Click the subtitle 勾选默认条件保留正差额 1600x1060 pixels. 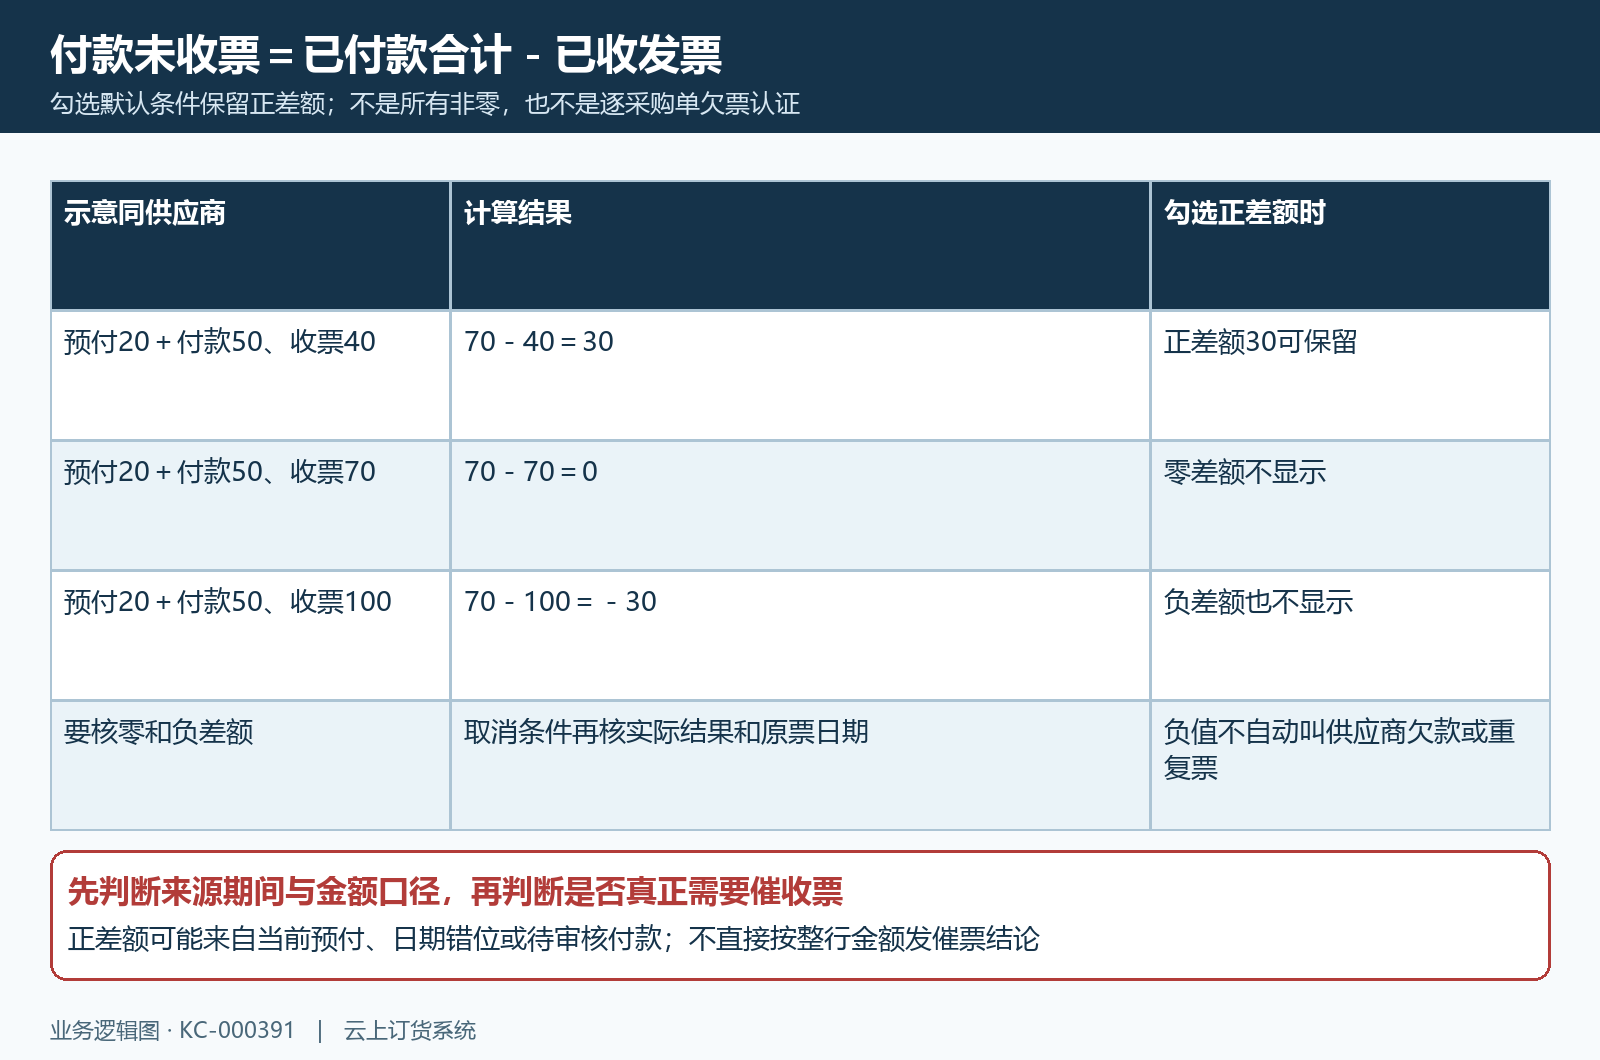[188, 104]
